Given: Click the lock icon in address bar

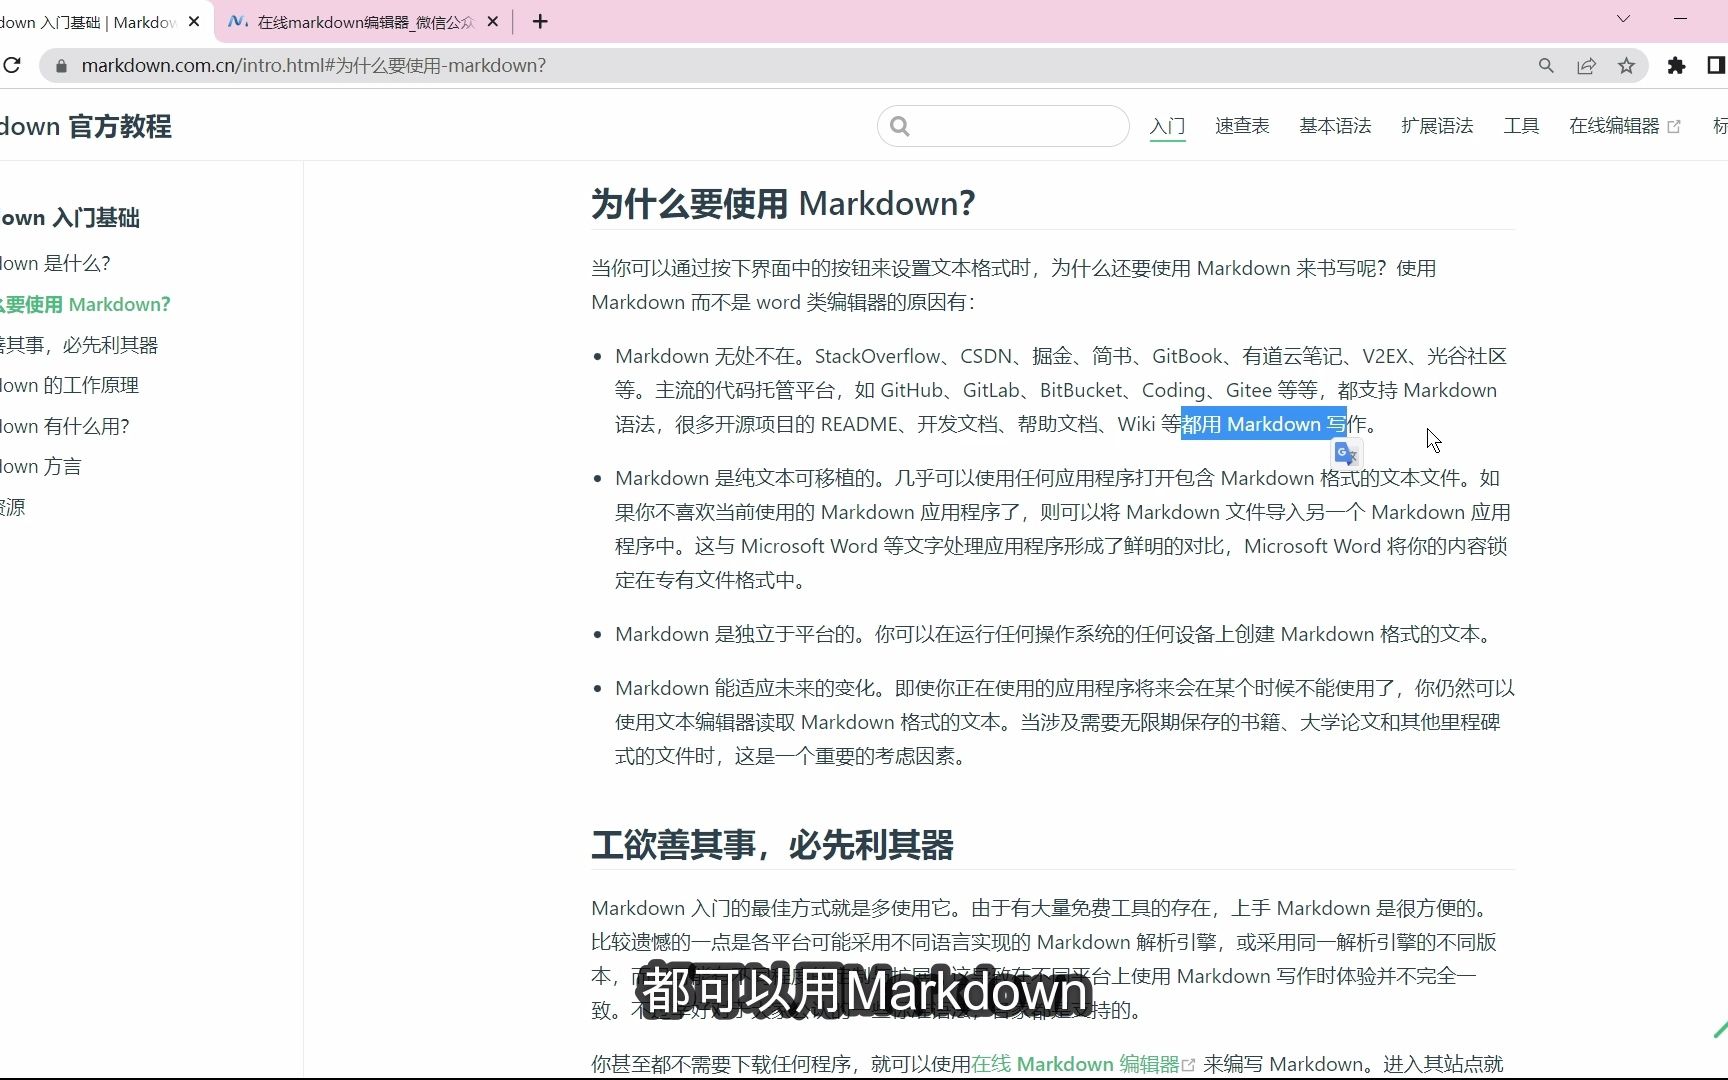Looking at the screenshot, I should click(x=61, y=66).
